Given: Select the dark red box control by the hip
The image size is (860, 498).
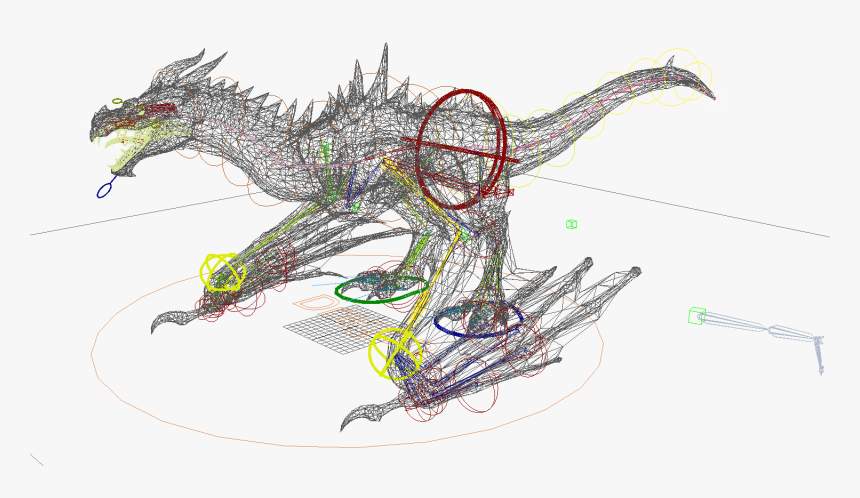Looking at the screenshot, I should point(503,191).
